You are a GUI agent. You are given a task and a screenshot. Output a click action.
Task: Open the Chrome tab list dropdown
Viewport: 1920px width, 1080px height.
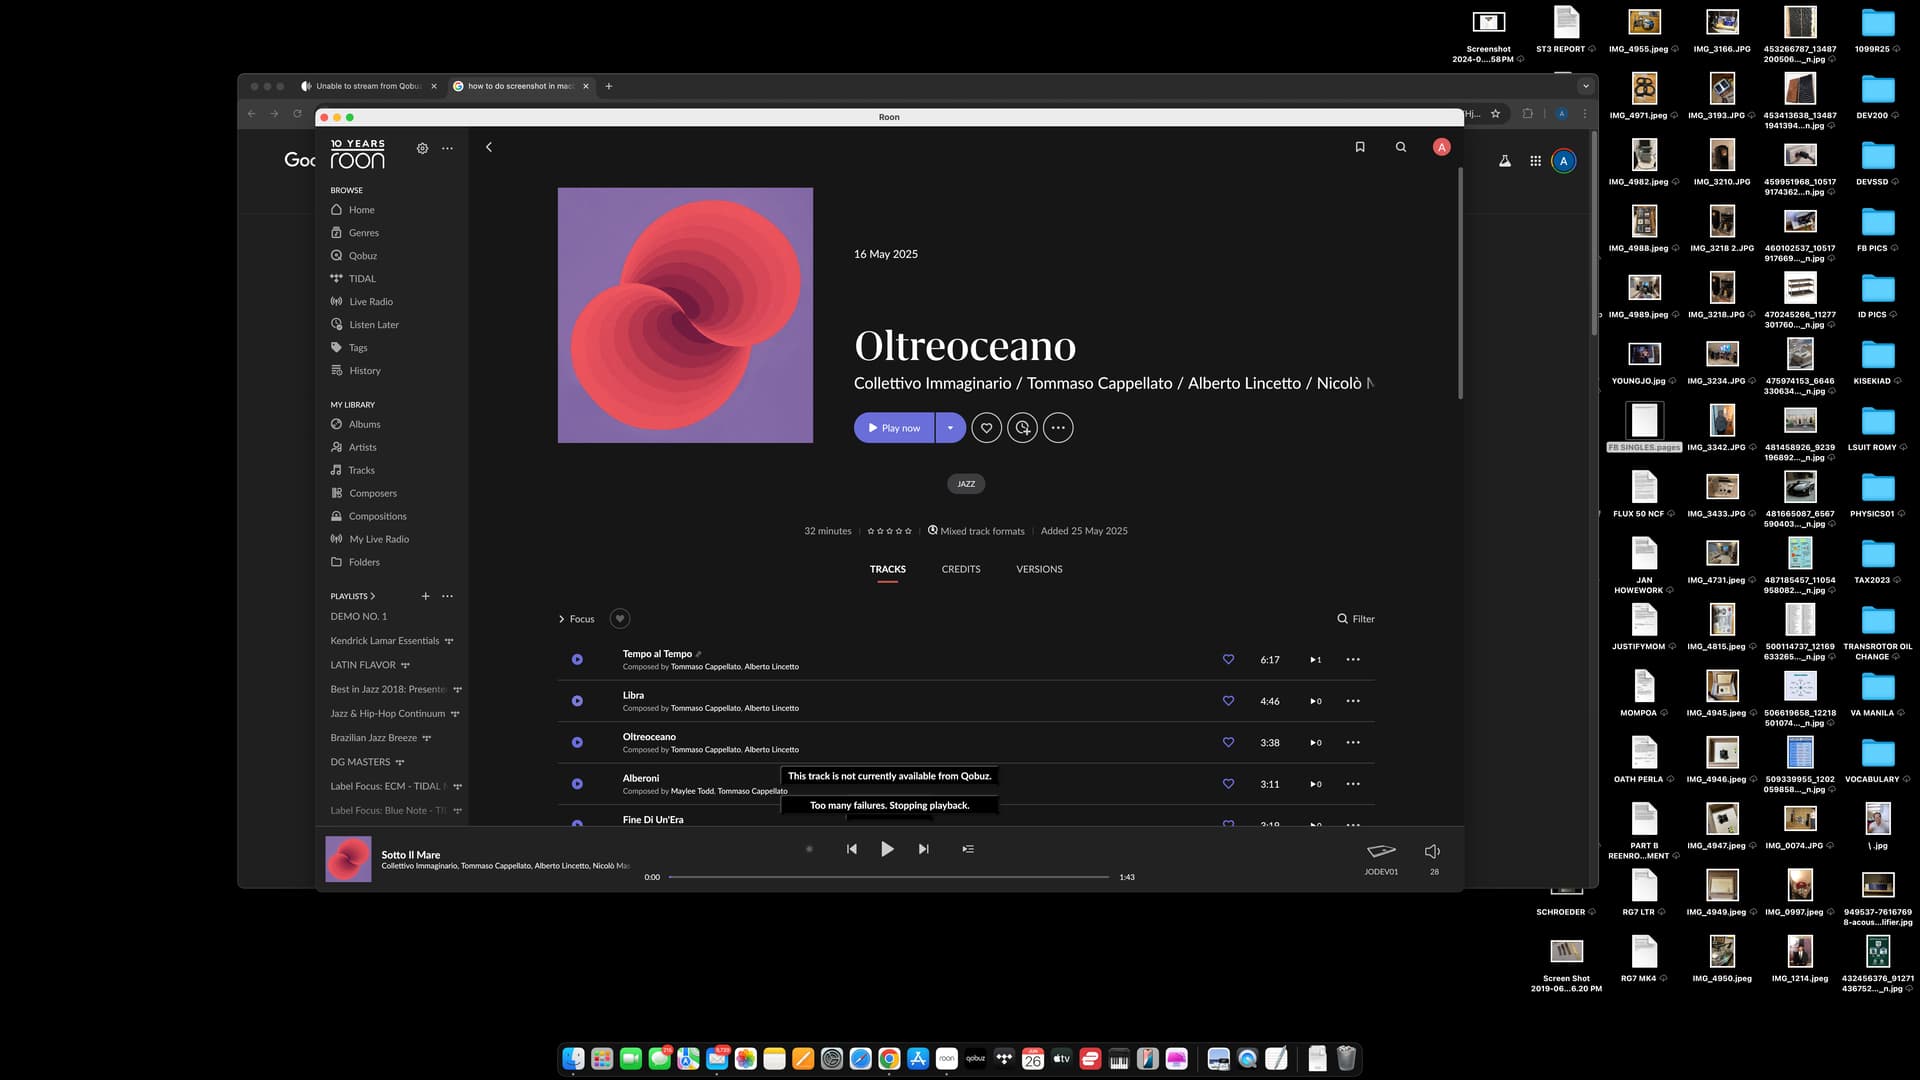[1585, 86]
